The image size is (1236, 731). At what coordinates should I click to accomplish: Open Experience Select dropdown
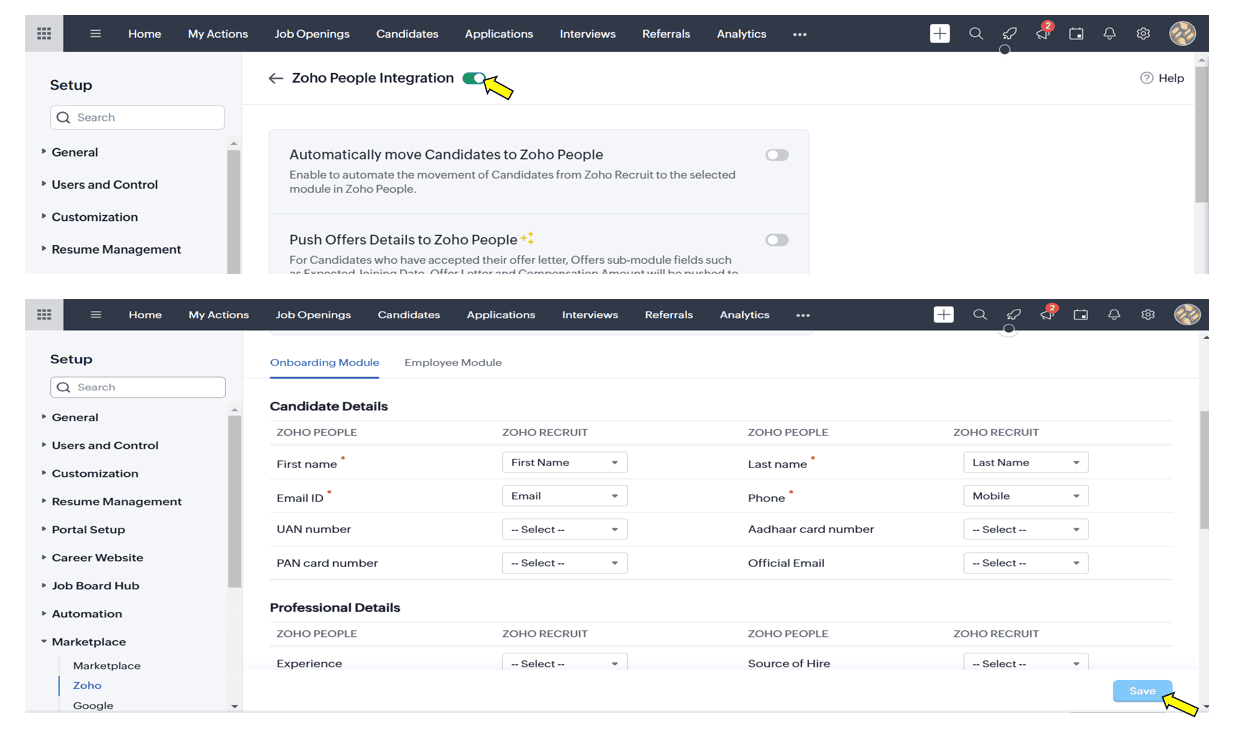(565, 662)
